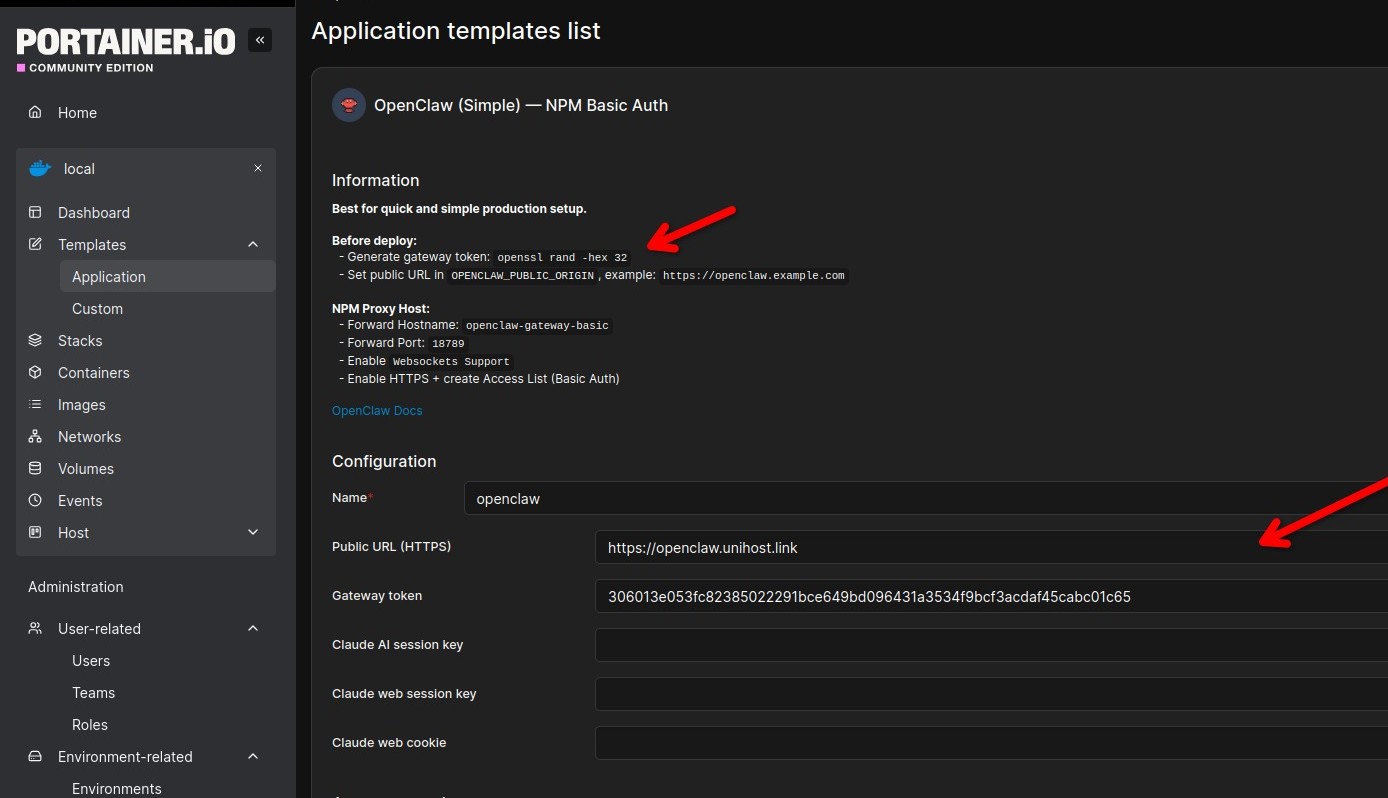Click the OPENCLAW_PUBLIC_ORIGIN code text
This screenshot has height=798, width=1388.
(522, 275)
